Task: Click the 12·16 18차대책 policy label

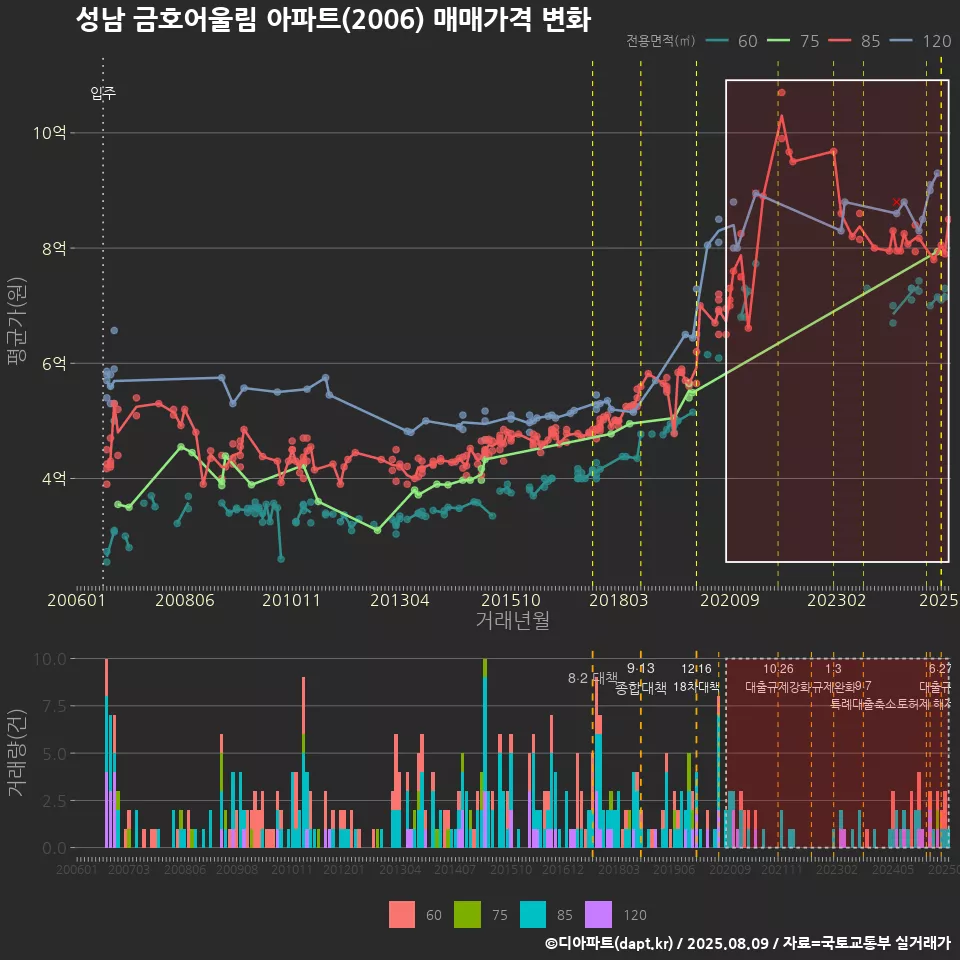Action: pos(697,678)
